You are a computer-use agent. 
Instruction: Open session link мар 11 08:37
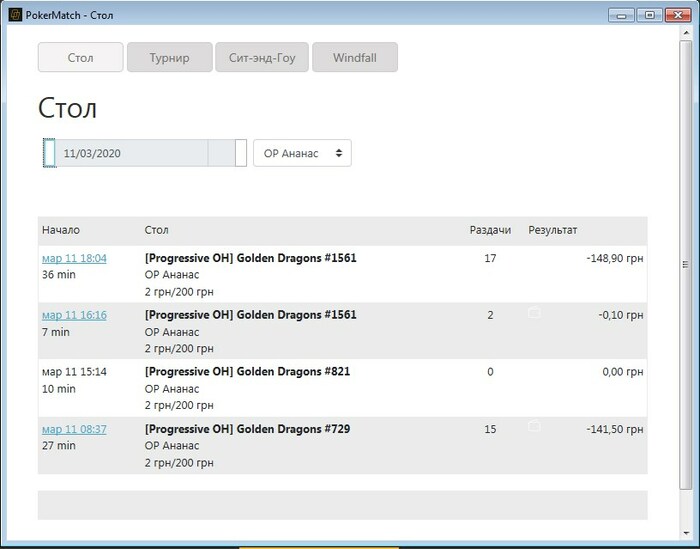(74, 429)
